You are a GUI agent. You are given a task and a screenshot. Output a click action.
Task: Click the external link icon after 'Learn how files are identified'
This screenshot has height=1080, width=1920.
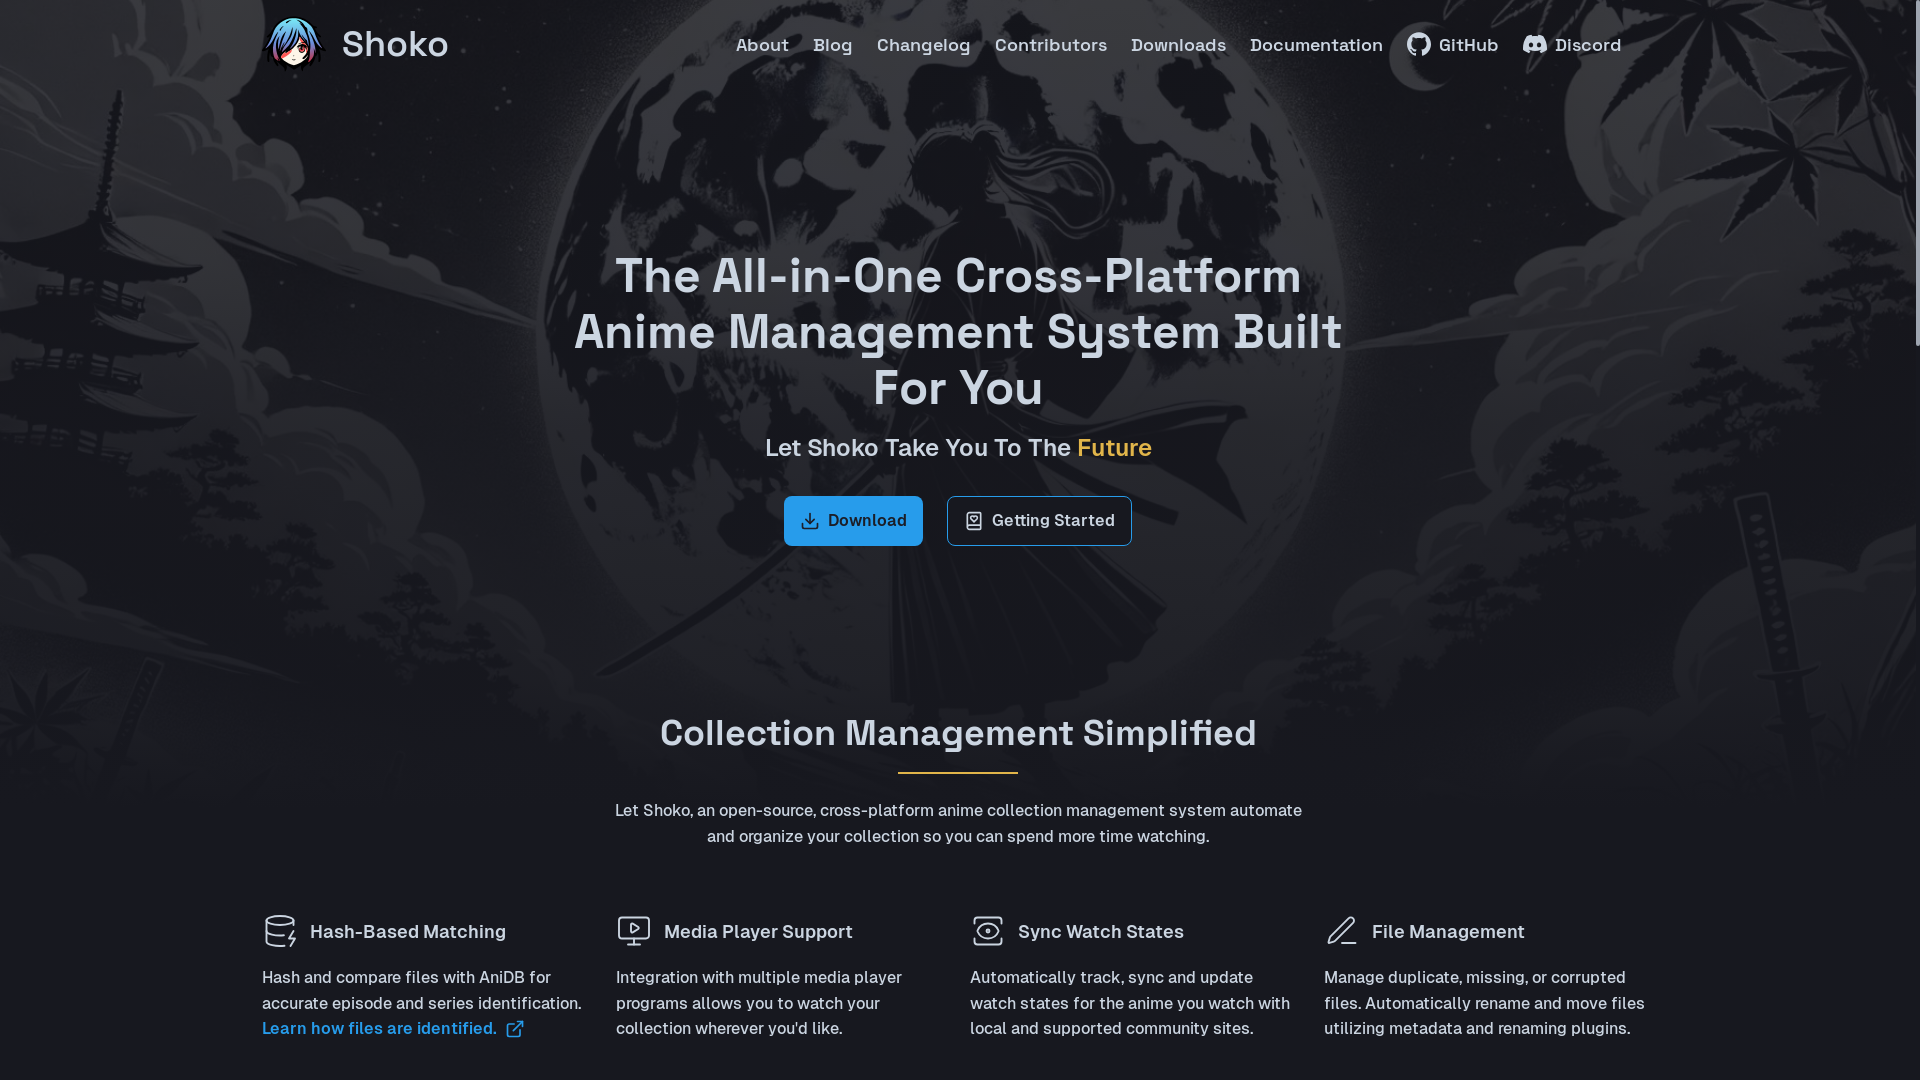pyautogui.click(x=515, y=1029)
